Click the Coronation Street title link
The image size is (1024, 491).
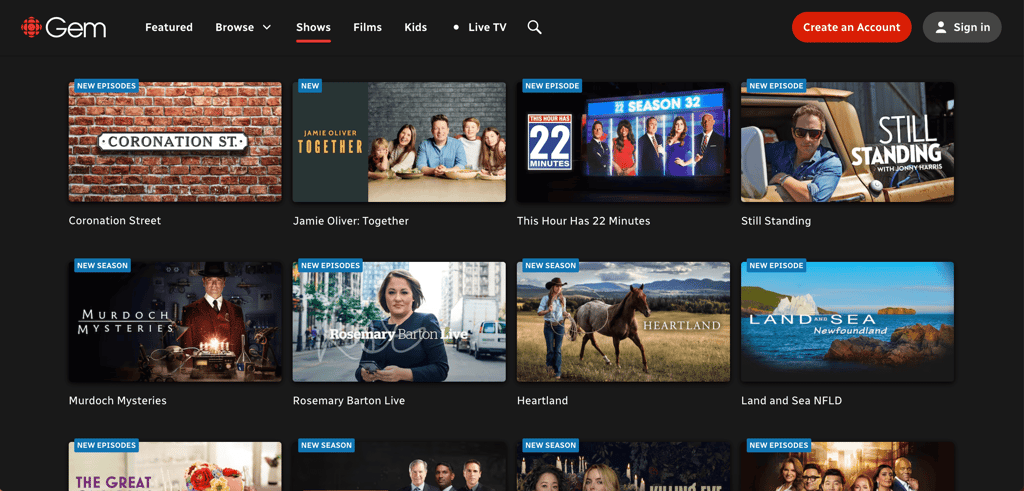(115, 221)
